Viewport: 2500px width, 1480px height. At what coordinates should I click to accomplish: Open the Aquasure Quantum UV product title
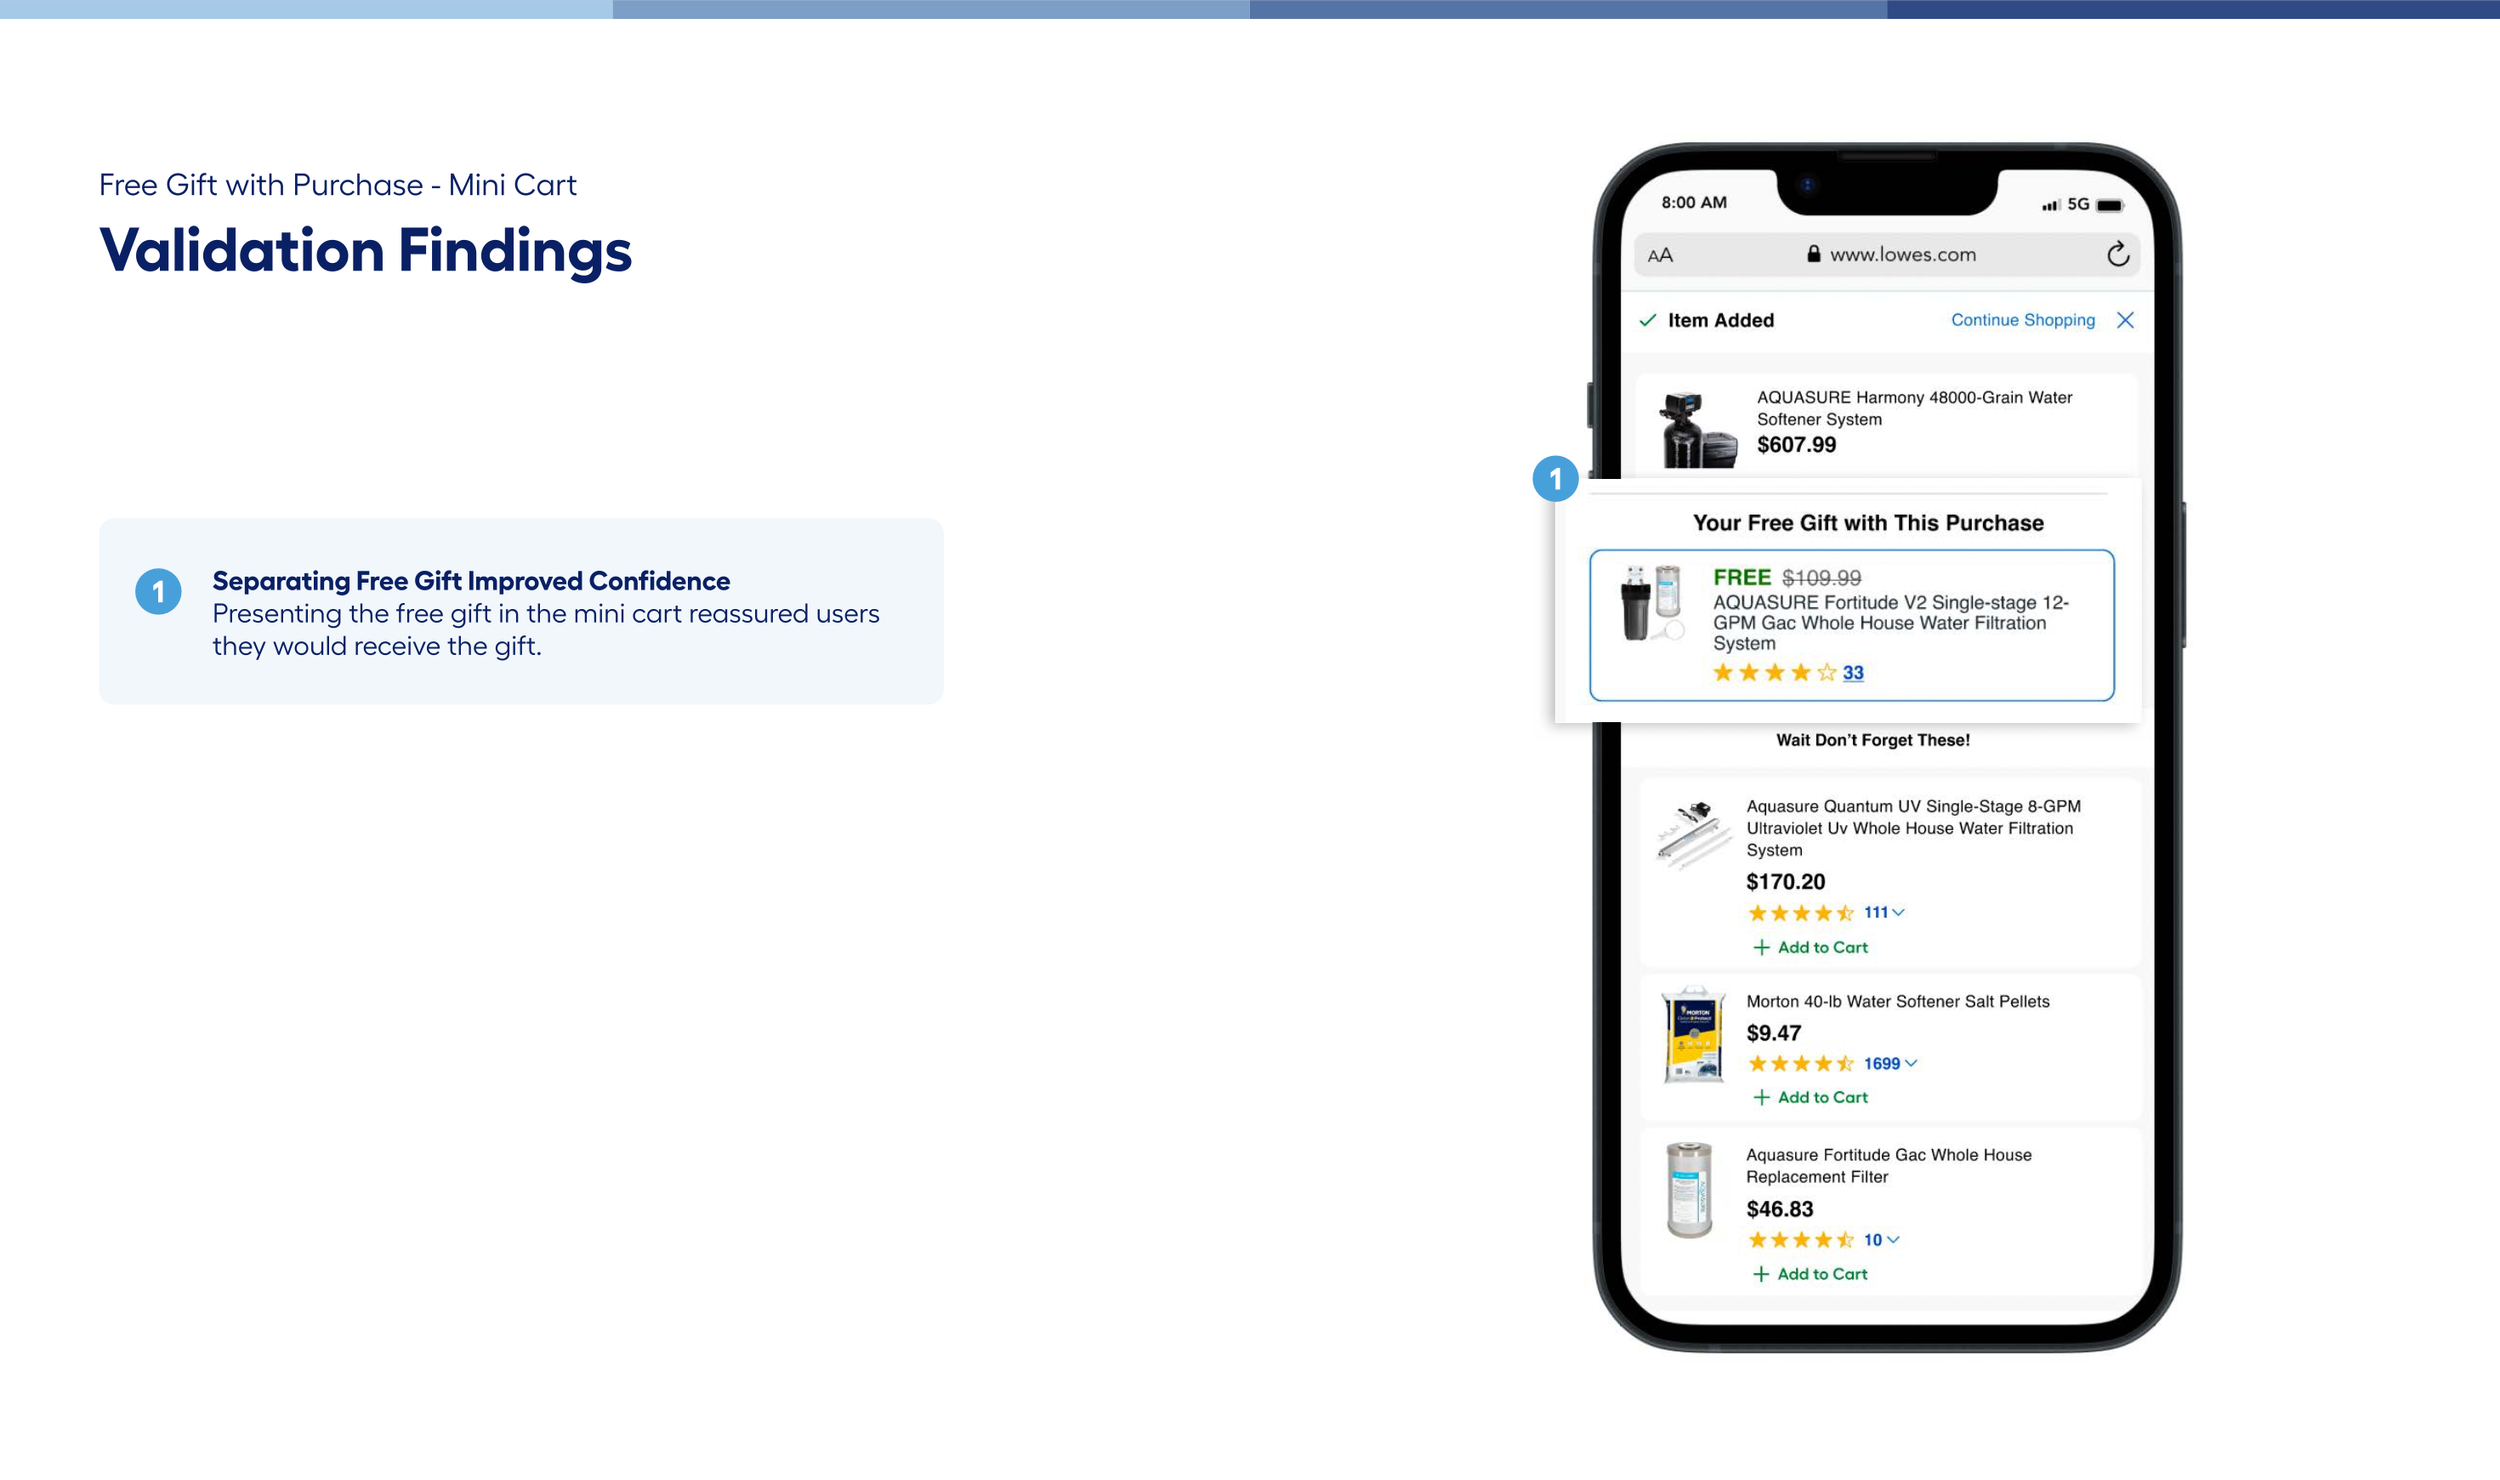pyautogui.click(x=1913, y=828)
